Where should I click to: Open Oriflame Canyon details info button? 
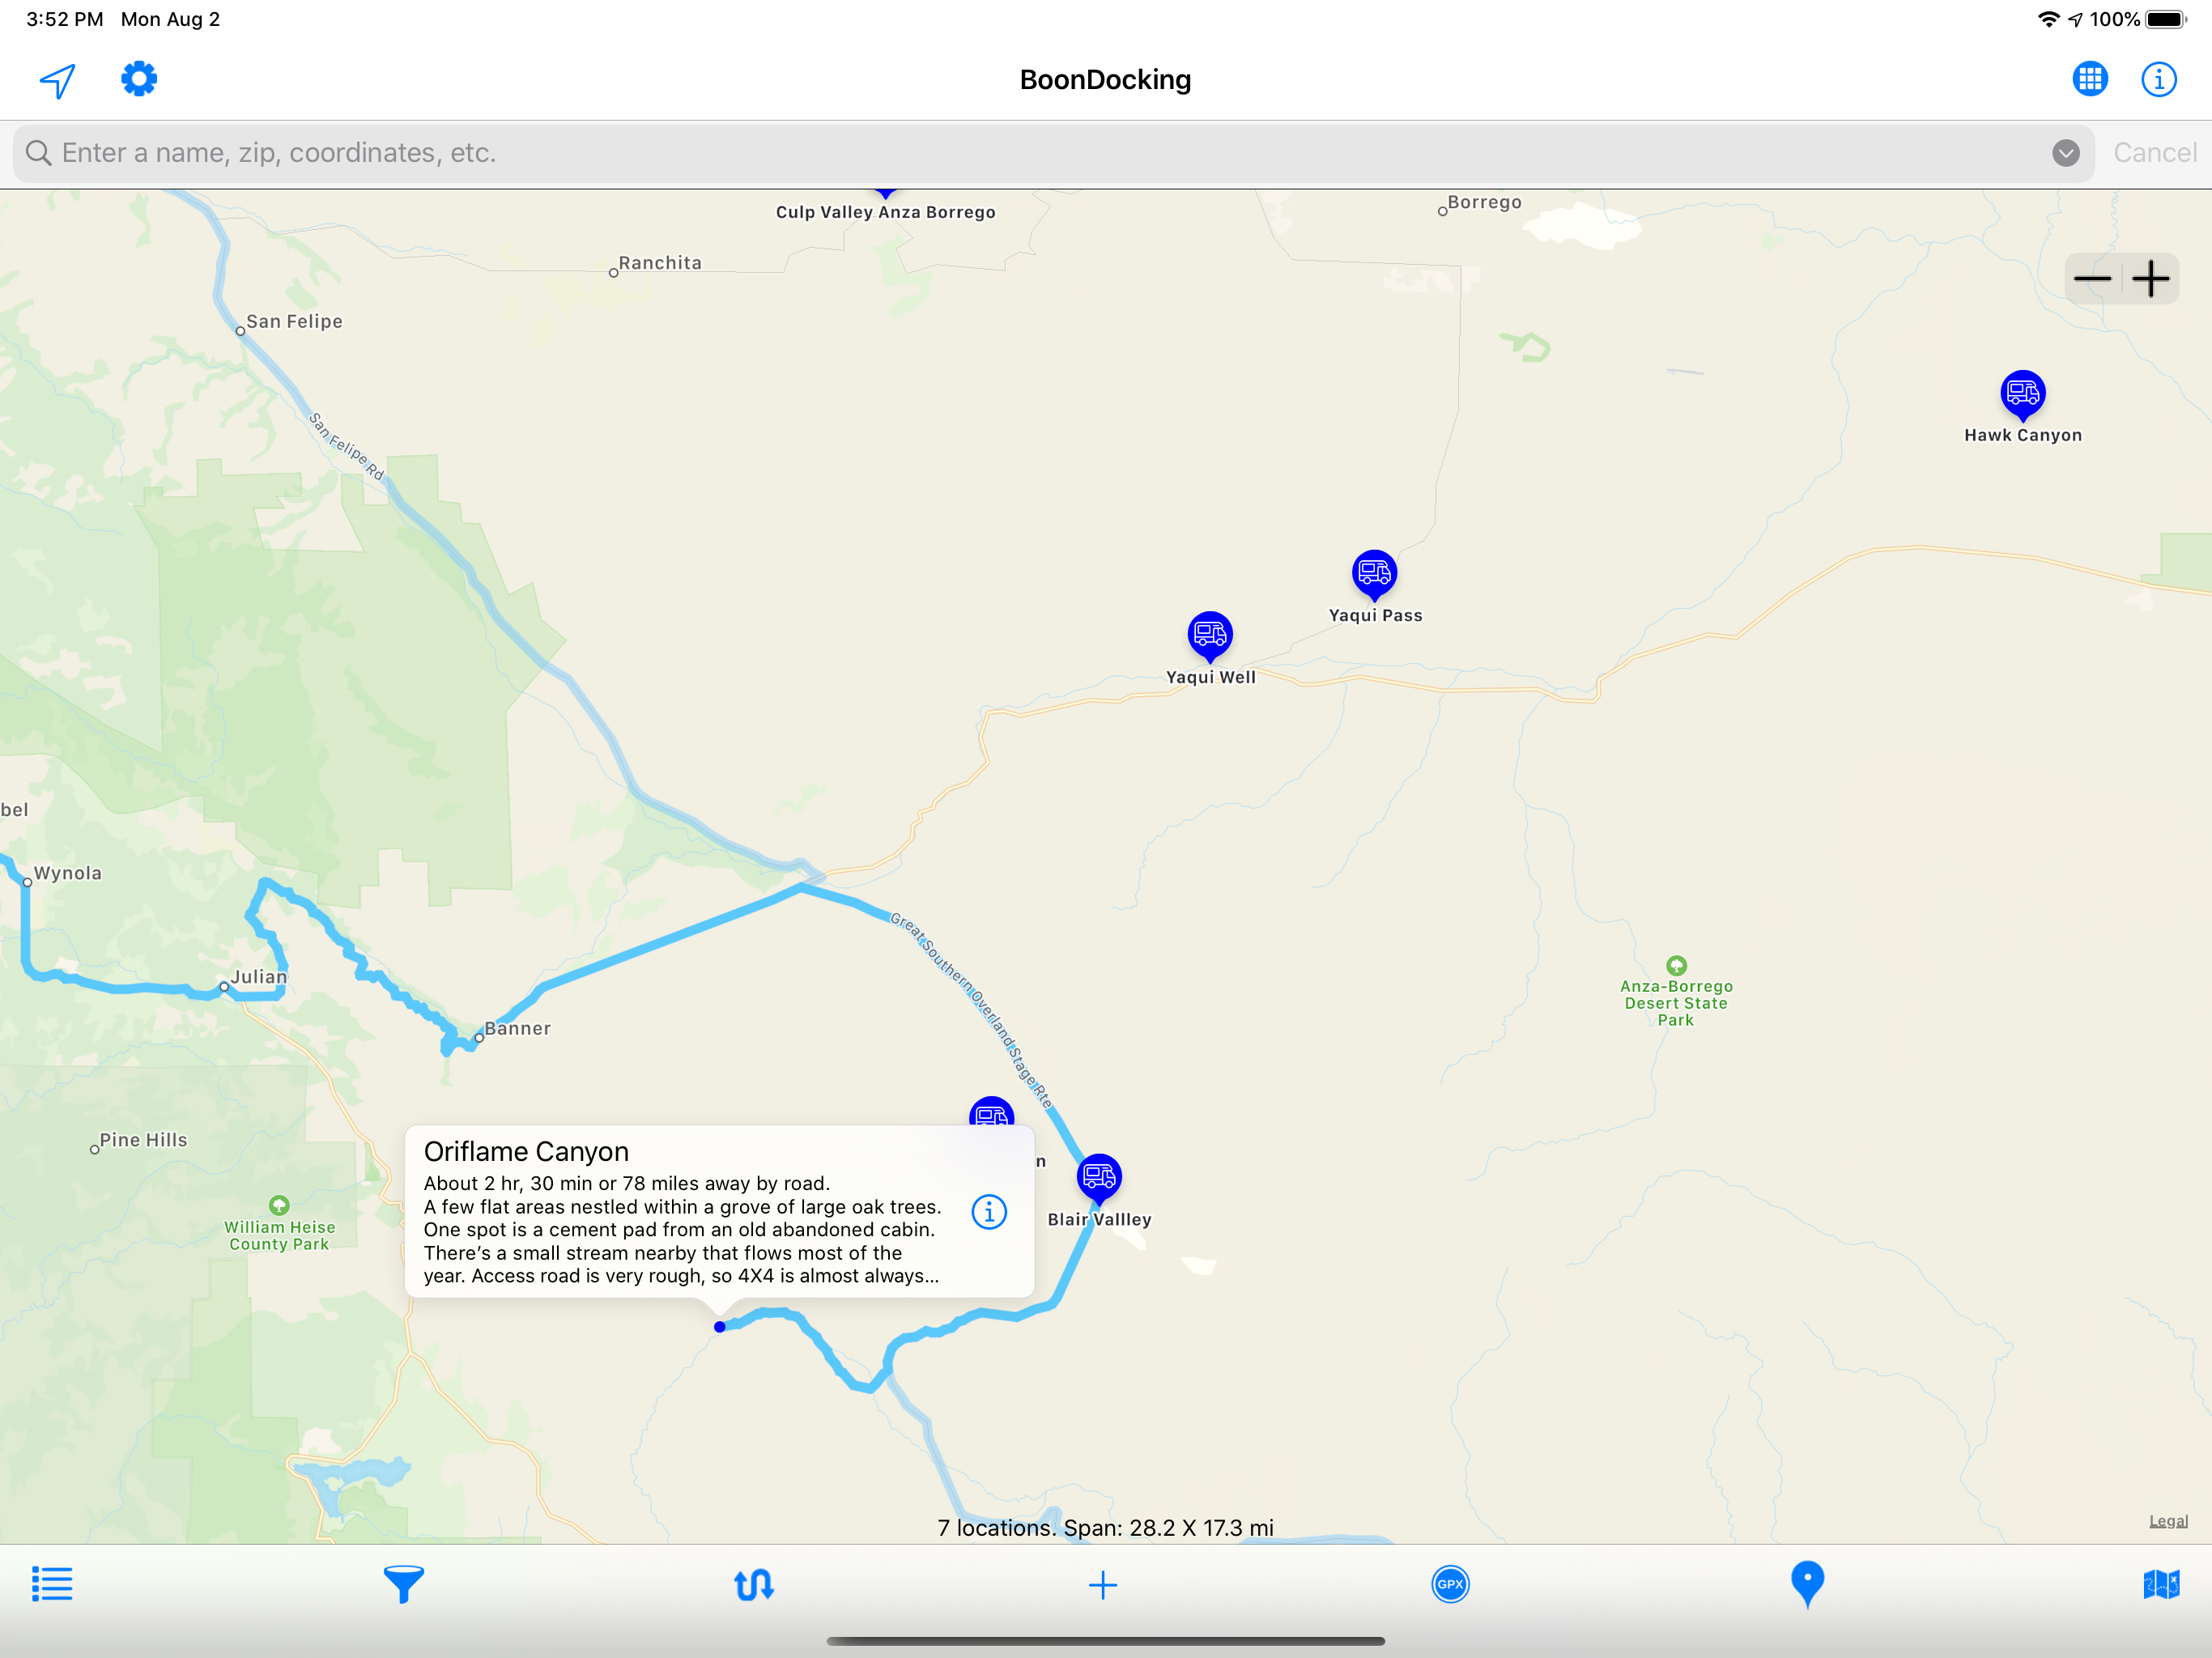(x=989, y=1212)
